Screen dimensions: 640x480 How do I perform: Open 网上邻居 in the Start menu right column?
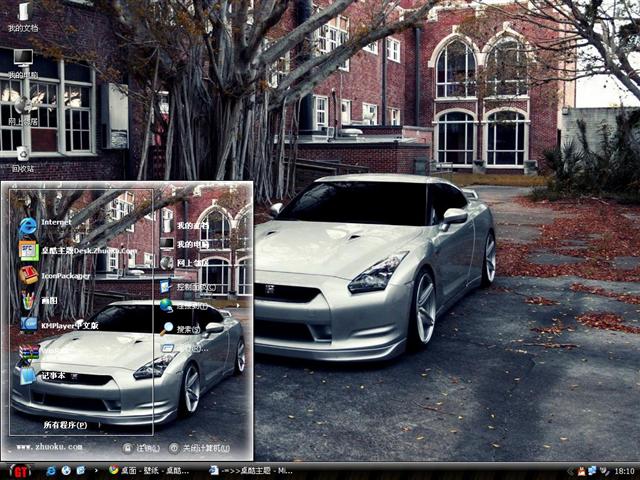184,263
